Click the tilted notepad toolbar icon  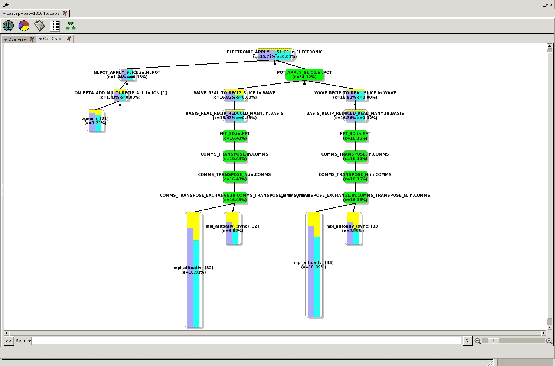40,26
